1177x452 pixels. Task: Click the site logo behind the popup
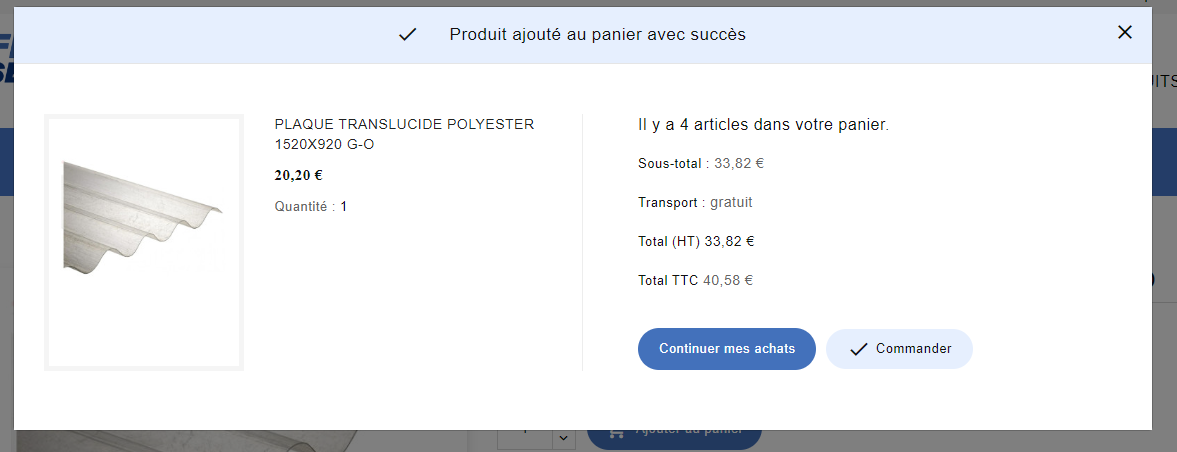[7, 59]
